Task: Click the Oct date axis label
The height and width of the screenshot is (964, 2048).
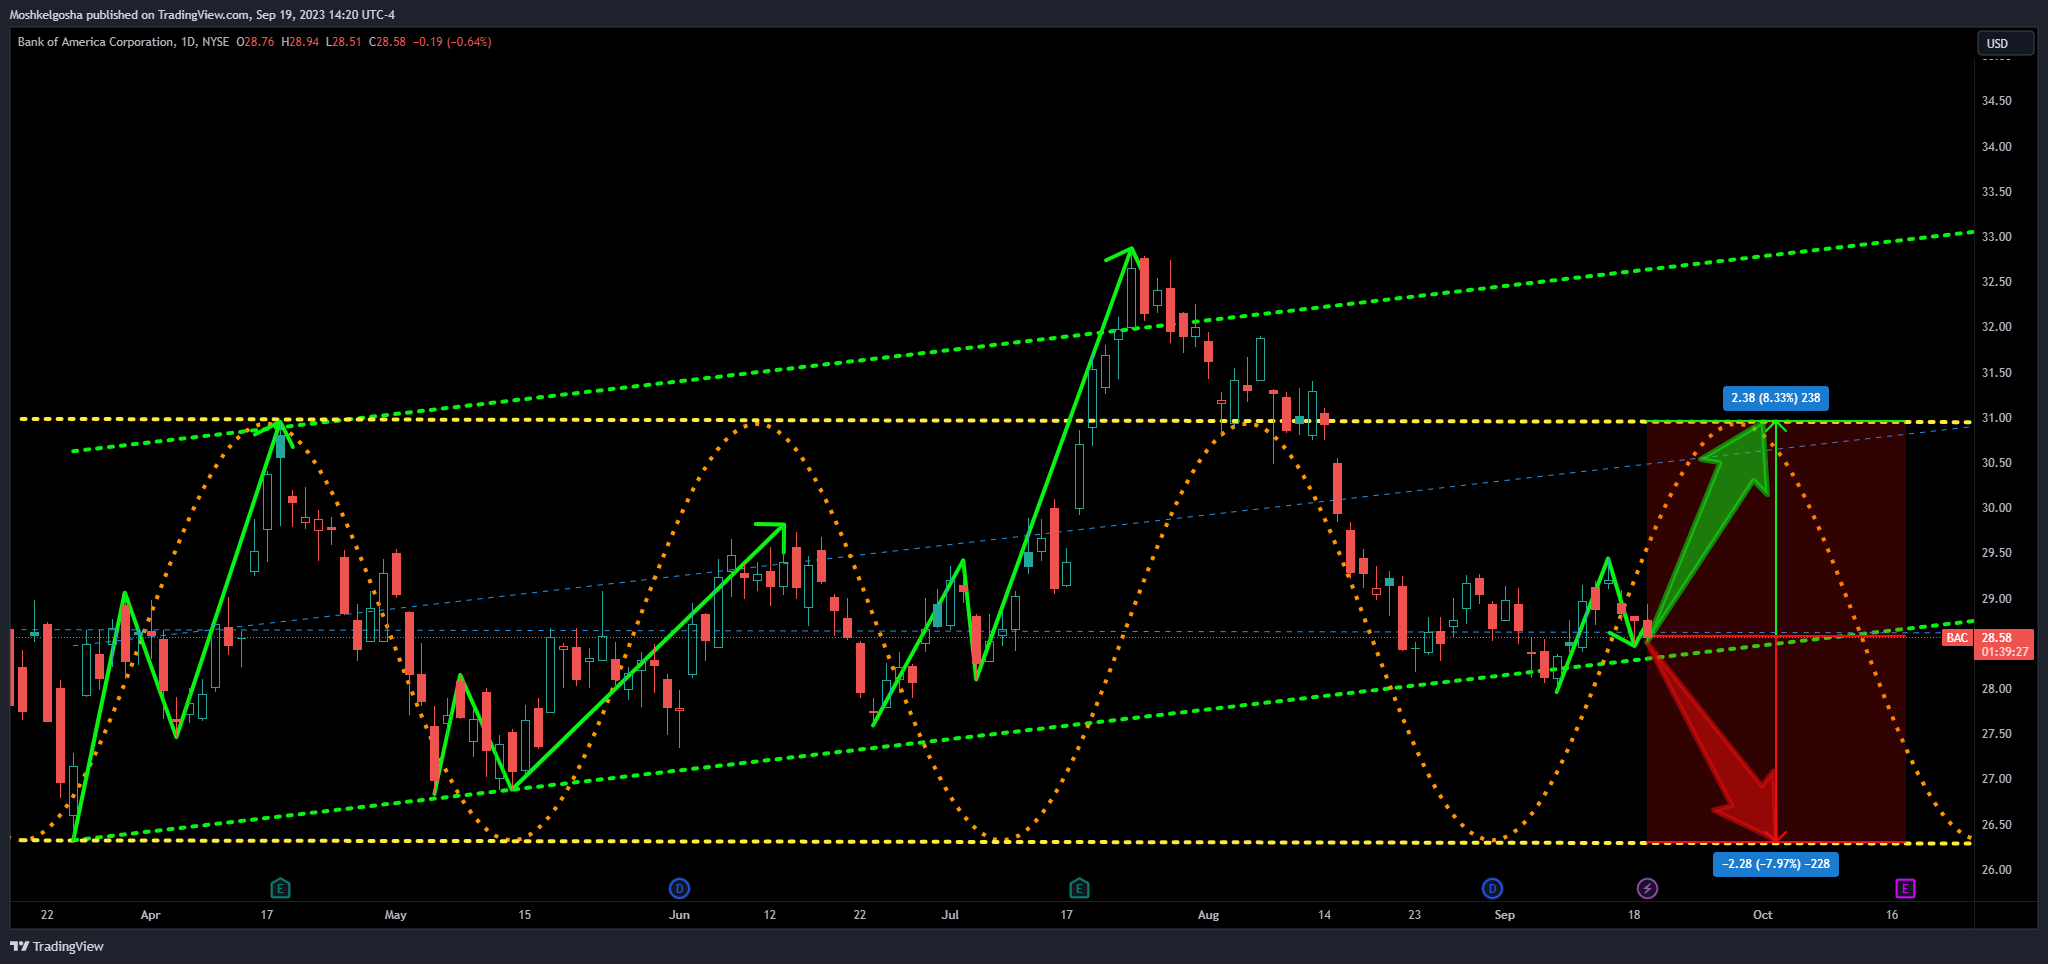Action: tap(1762, 915)
